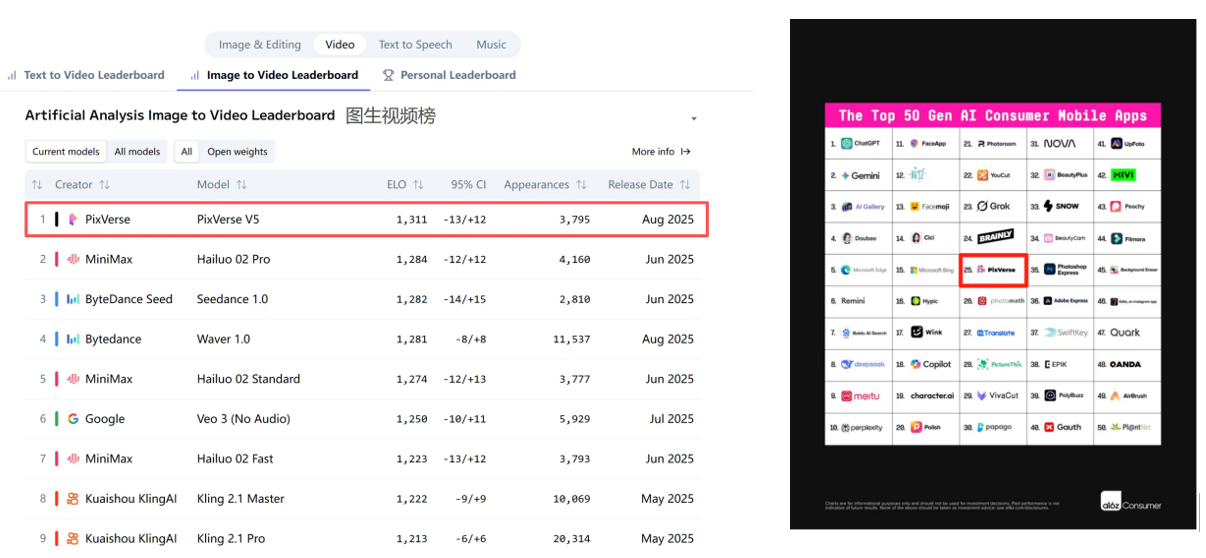Click the BRAINLY entry in Top 50 chart
Viewport: 1206px width, 558px height.
point(994,237)
